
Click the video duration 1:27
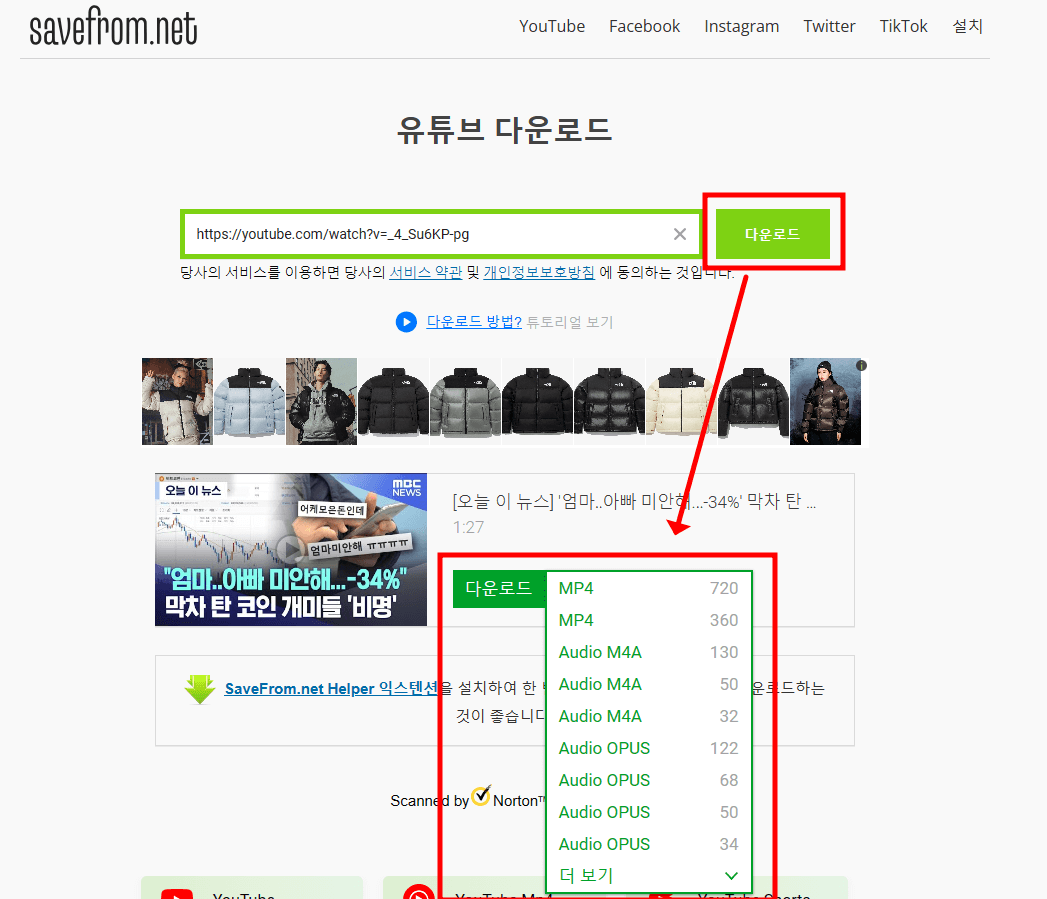tap(468, 528)
